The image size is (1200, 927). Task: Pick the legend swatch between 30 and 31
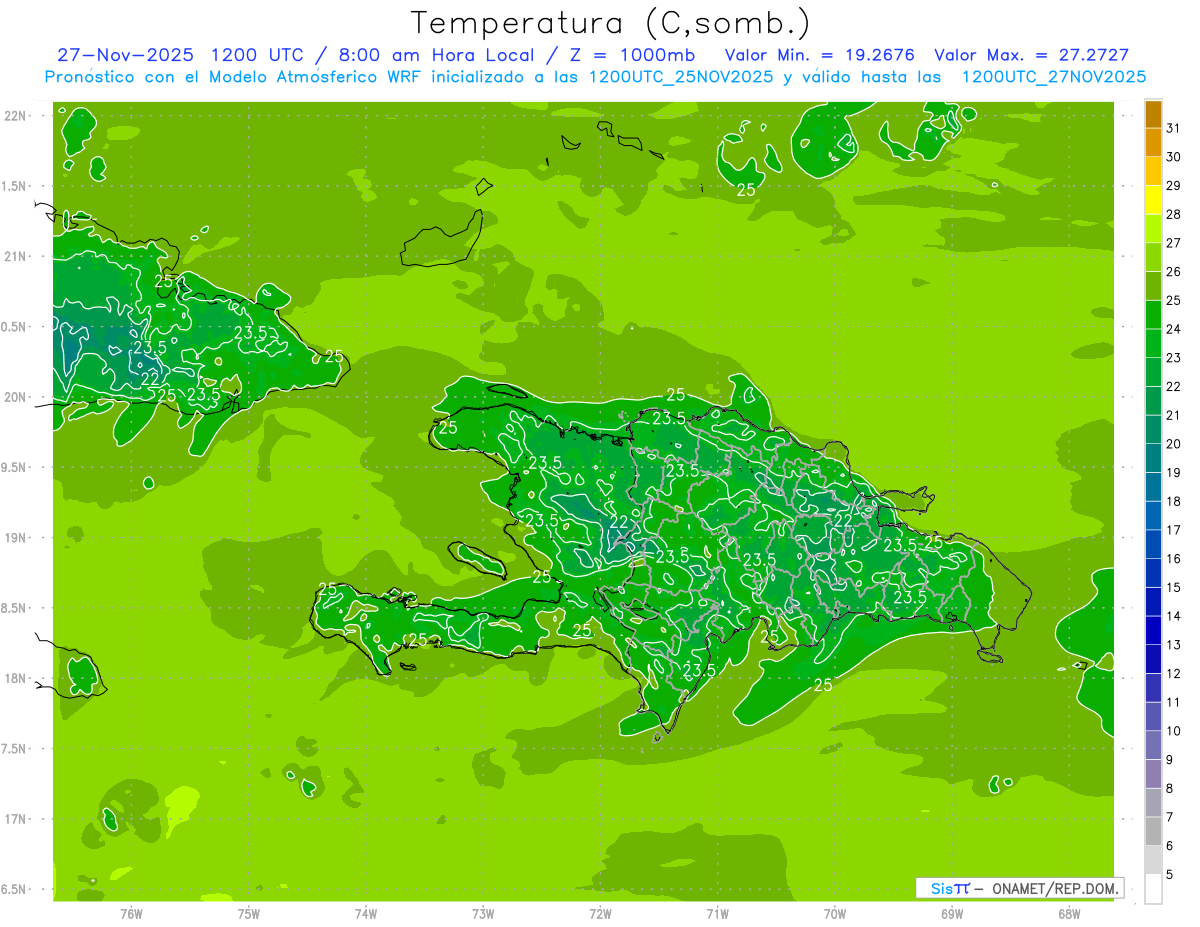(x=1153, y=143)
